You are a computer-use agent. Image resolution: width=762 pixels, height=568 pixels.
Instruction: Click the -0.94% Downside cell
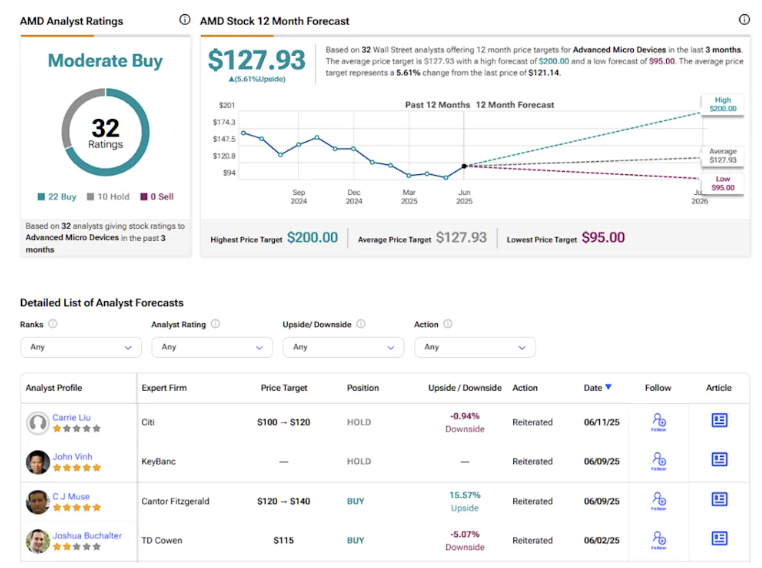465,423
